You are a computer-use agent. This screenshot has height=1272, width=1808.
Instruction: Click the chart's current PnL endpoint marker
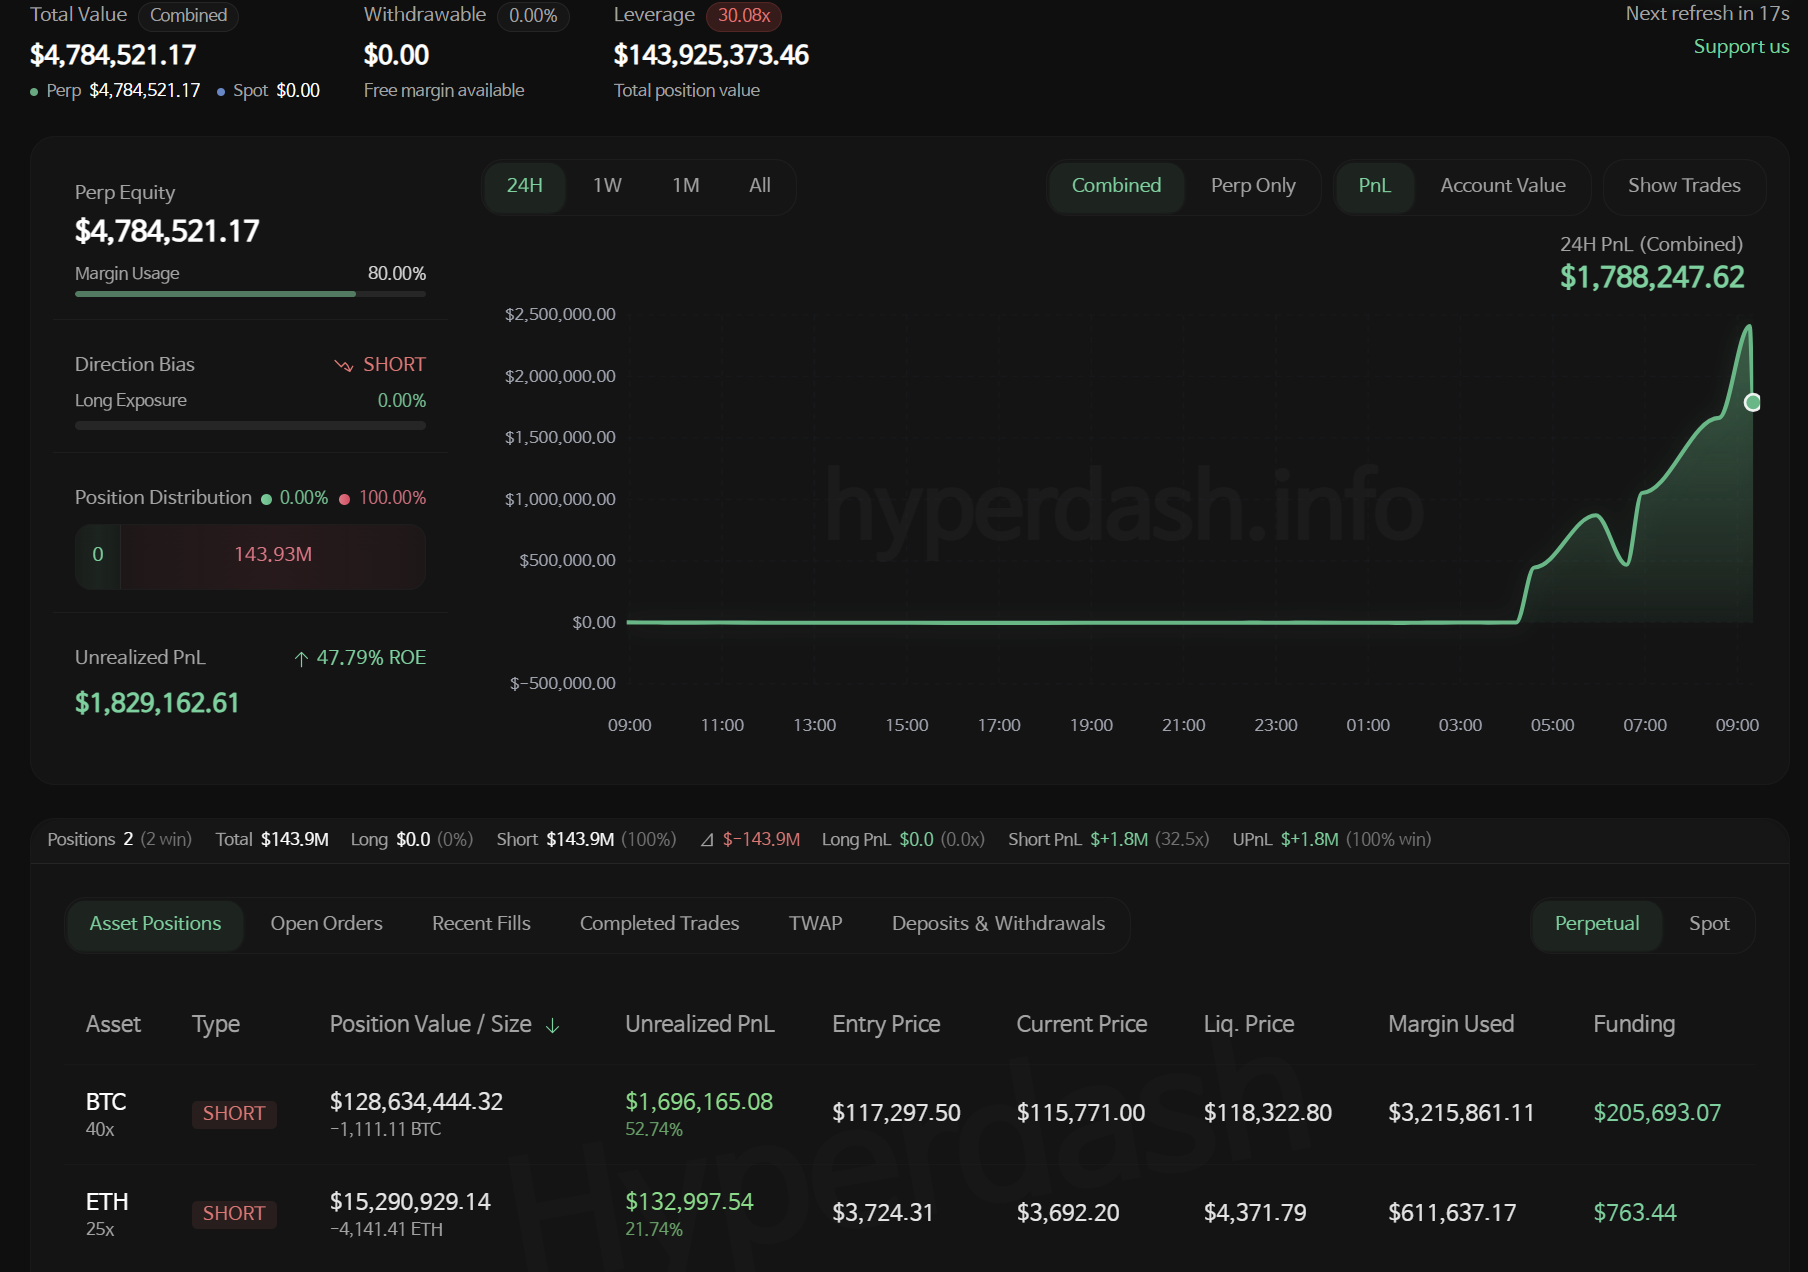1752,403
